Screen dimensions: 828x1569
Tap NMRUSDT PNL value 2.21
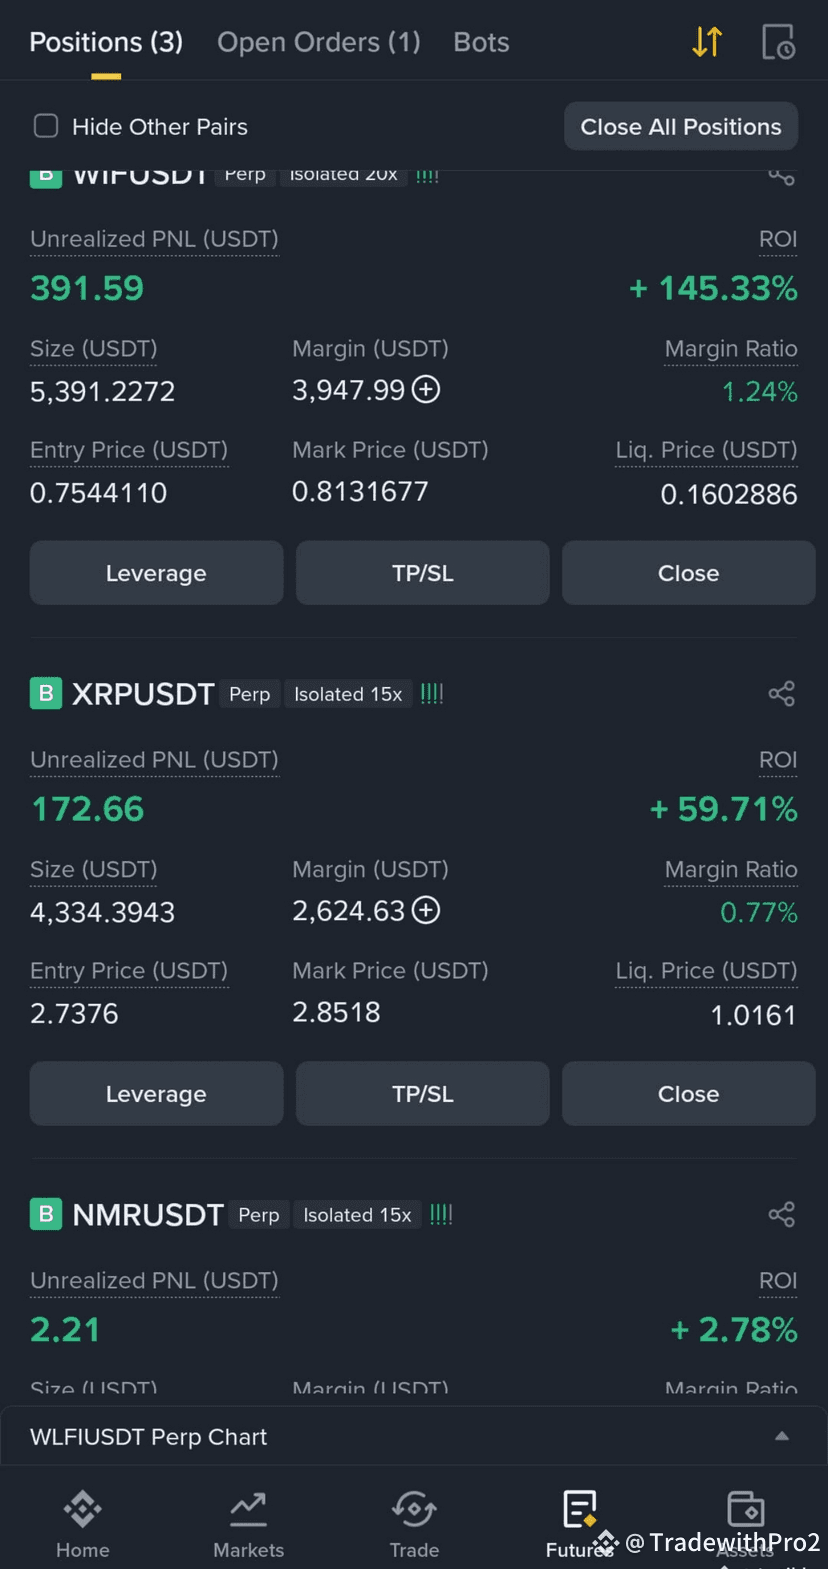[65, 1330]
